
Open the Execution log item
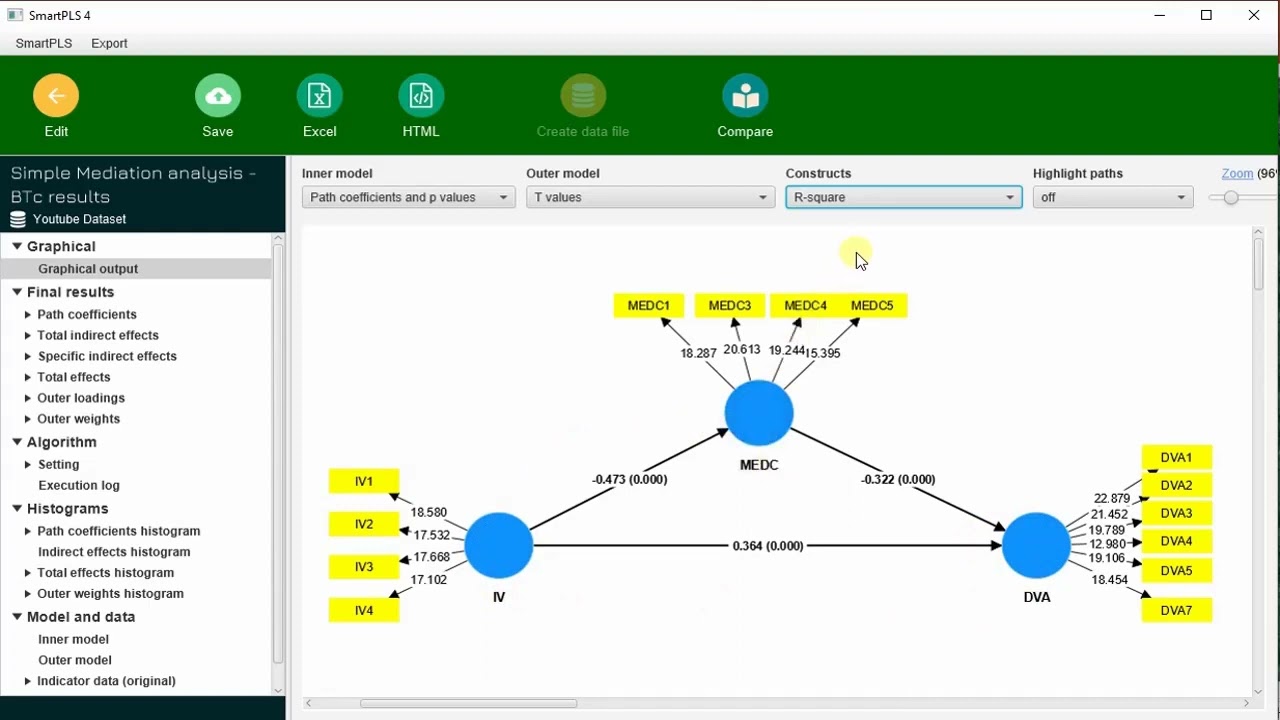pos(79,485)
